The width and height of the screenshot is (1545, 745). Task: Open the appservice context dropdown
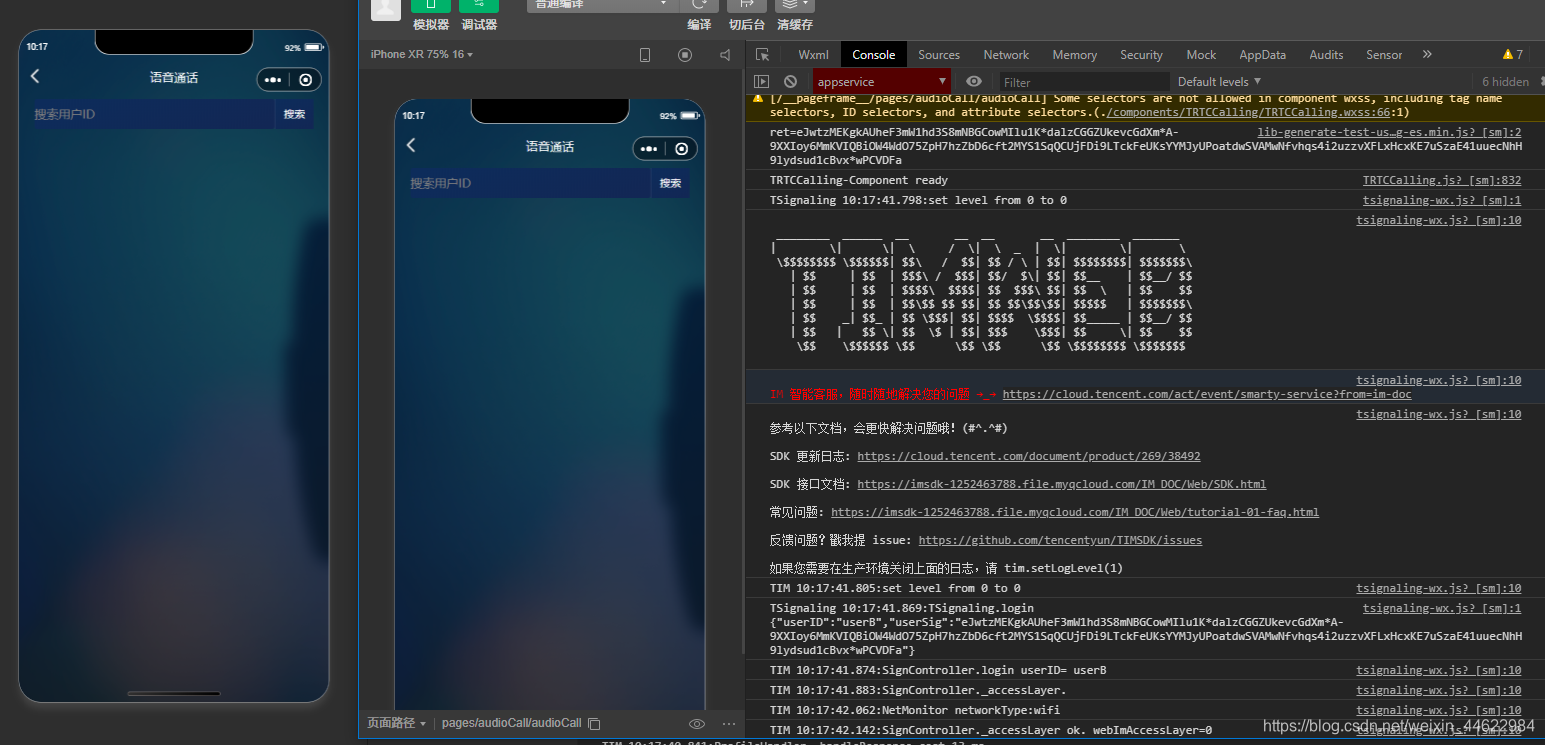[x=881, y=82]
